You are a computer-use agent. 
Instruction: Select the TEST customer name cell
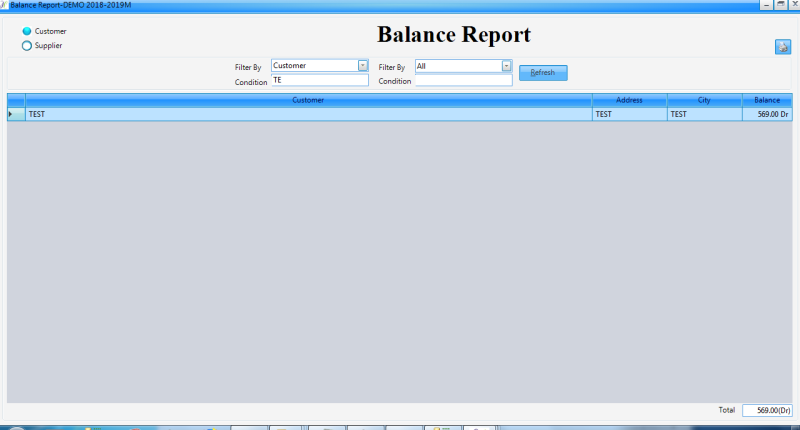click(308, 114)
